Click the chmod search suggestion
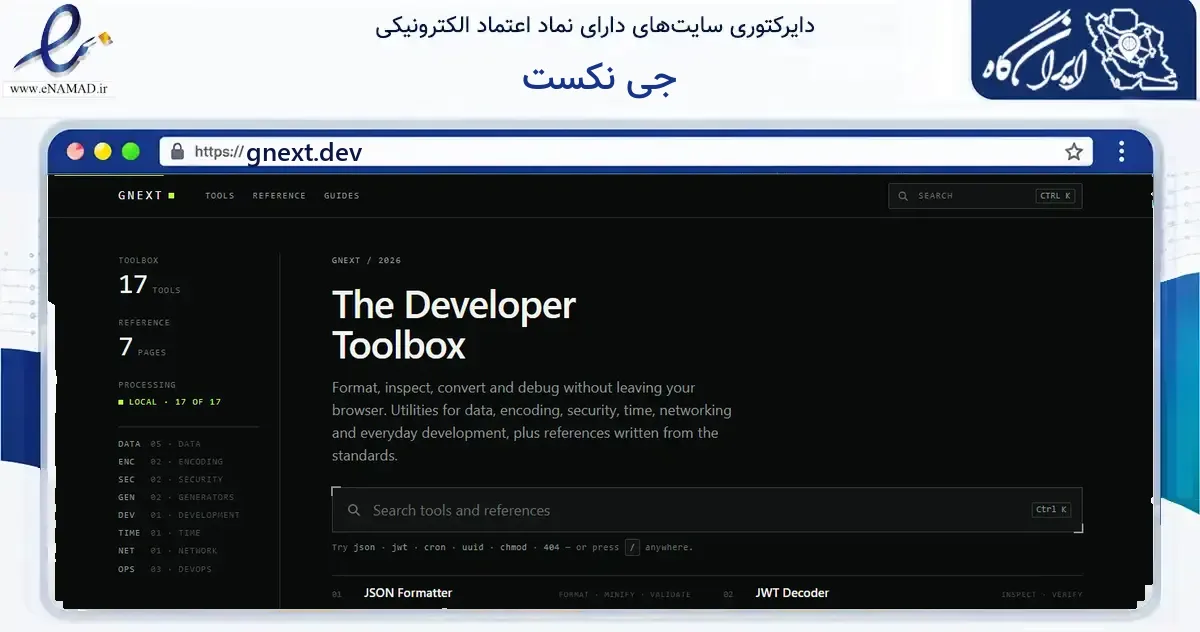The height and width of the screenshot is (632, 1200). tap(515, 548)
